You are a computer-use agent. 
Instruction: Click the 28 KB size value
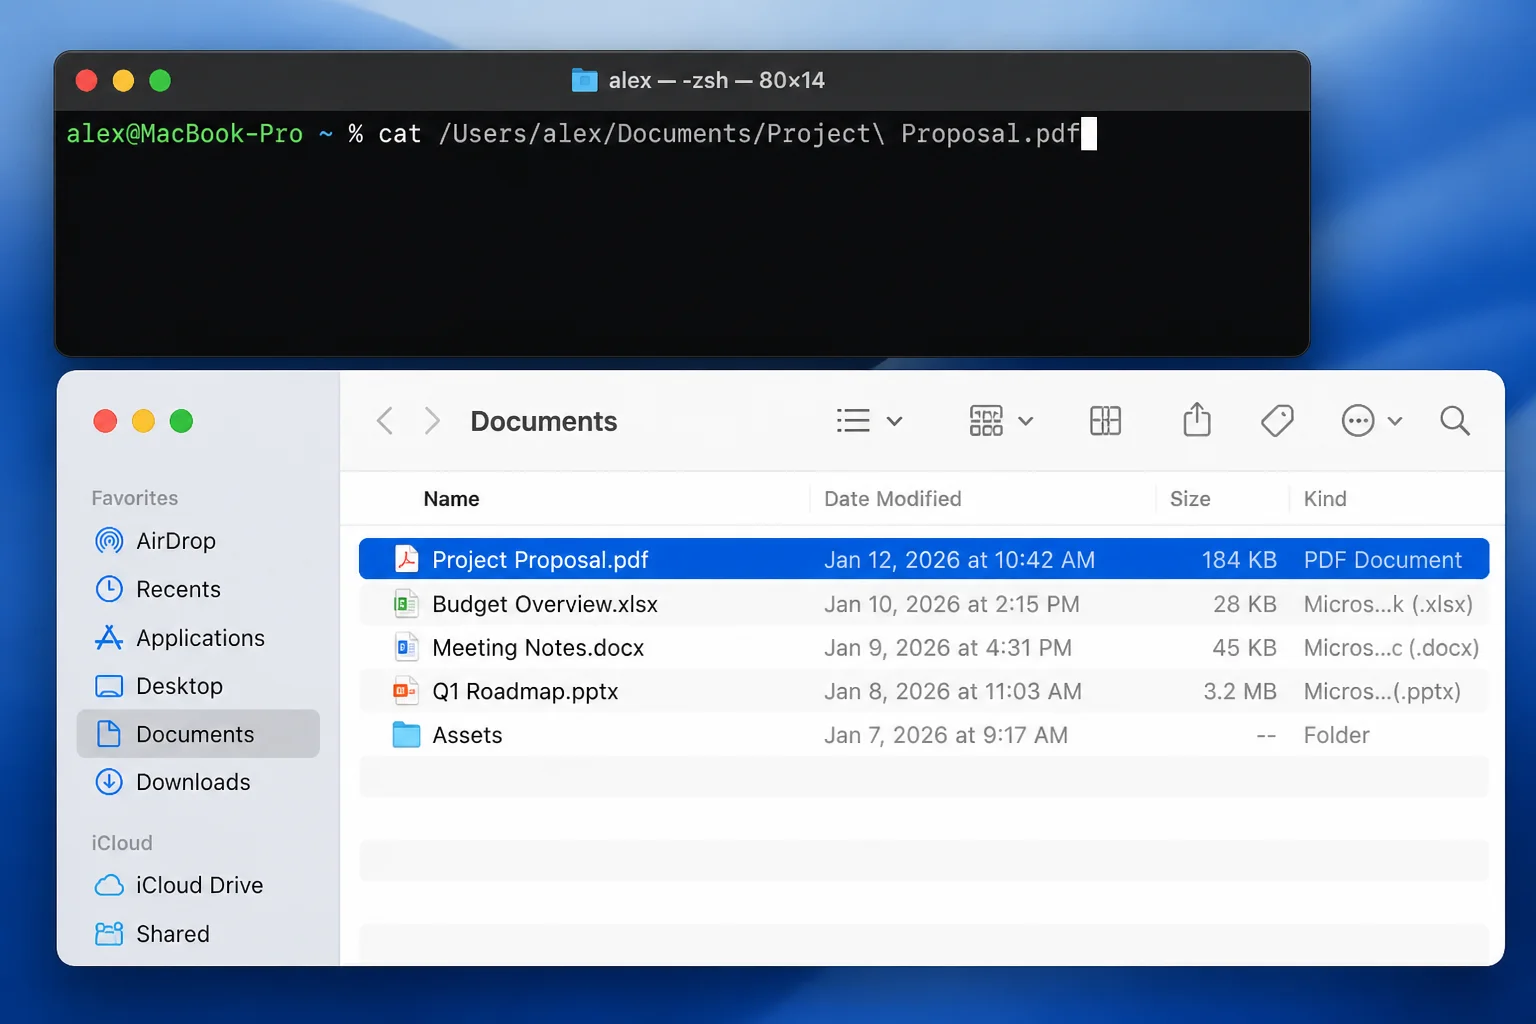tap(1245, 604)
